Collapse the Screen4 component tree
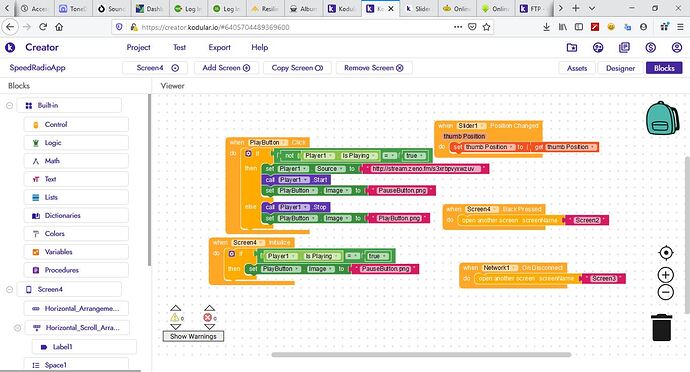Screen dimensions: 690x372 [x=9, y=289]
